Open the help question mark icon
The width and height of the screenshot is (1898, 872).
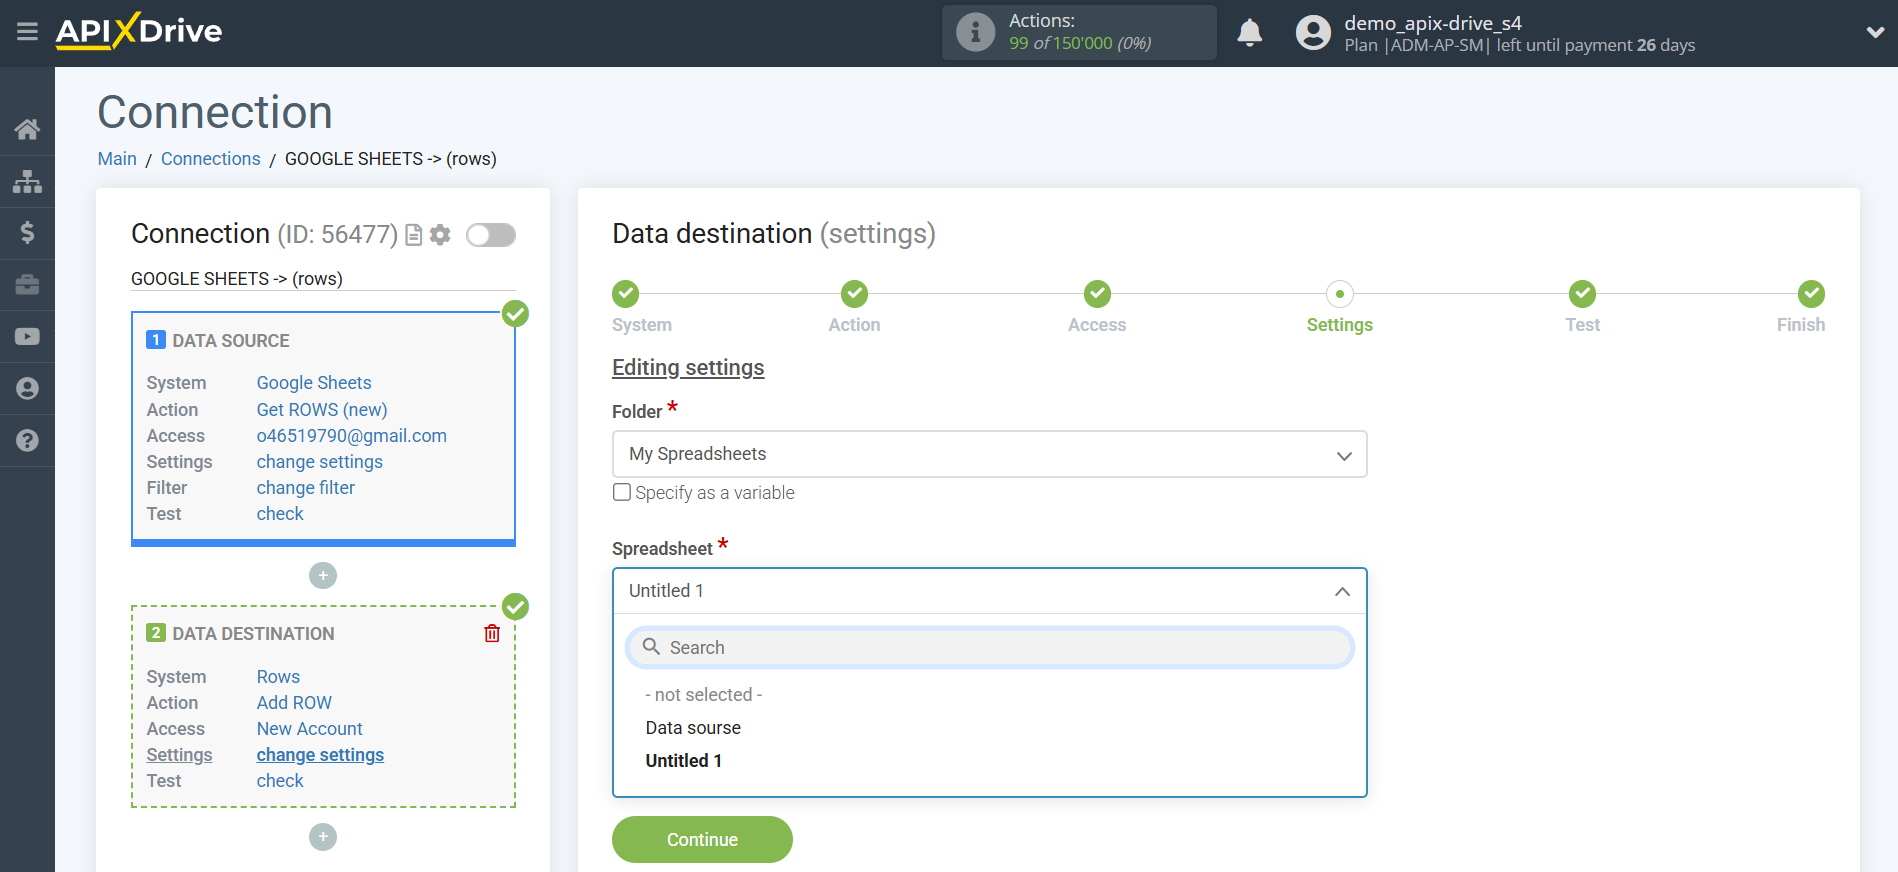click(x=27, y=440)
